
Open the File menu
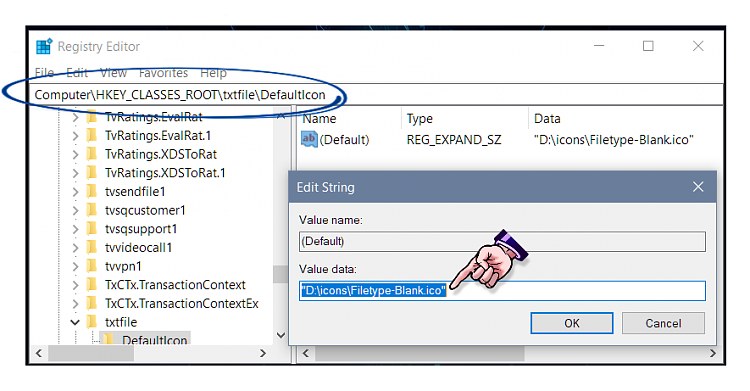click(44, 73)
